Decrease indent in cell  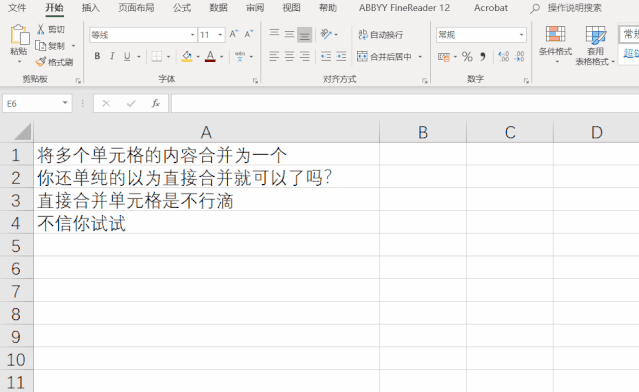326,56
